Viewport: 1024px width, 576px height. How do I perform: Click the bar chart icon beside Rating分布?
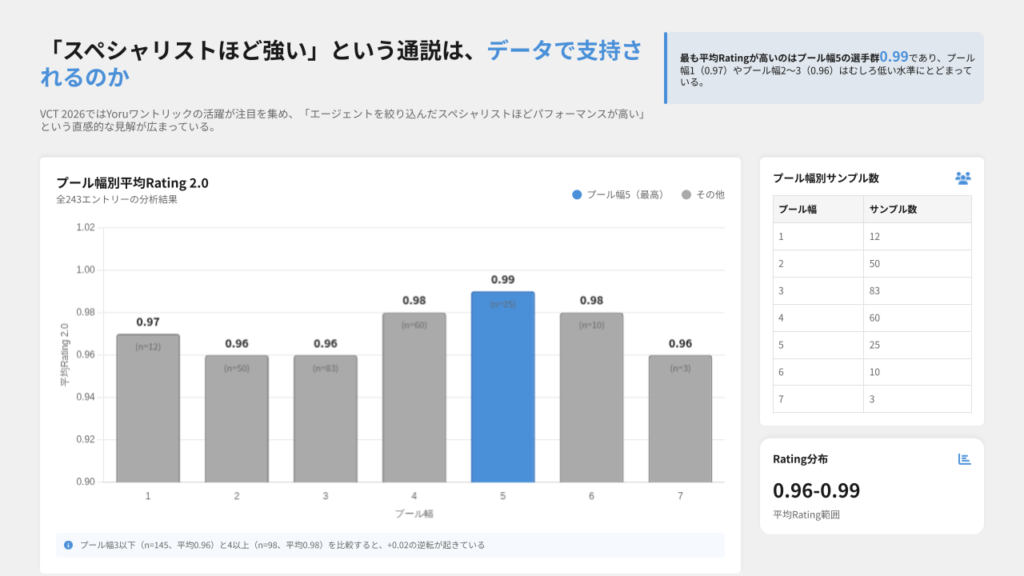pos(964,459)
